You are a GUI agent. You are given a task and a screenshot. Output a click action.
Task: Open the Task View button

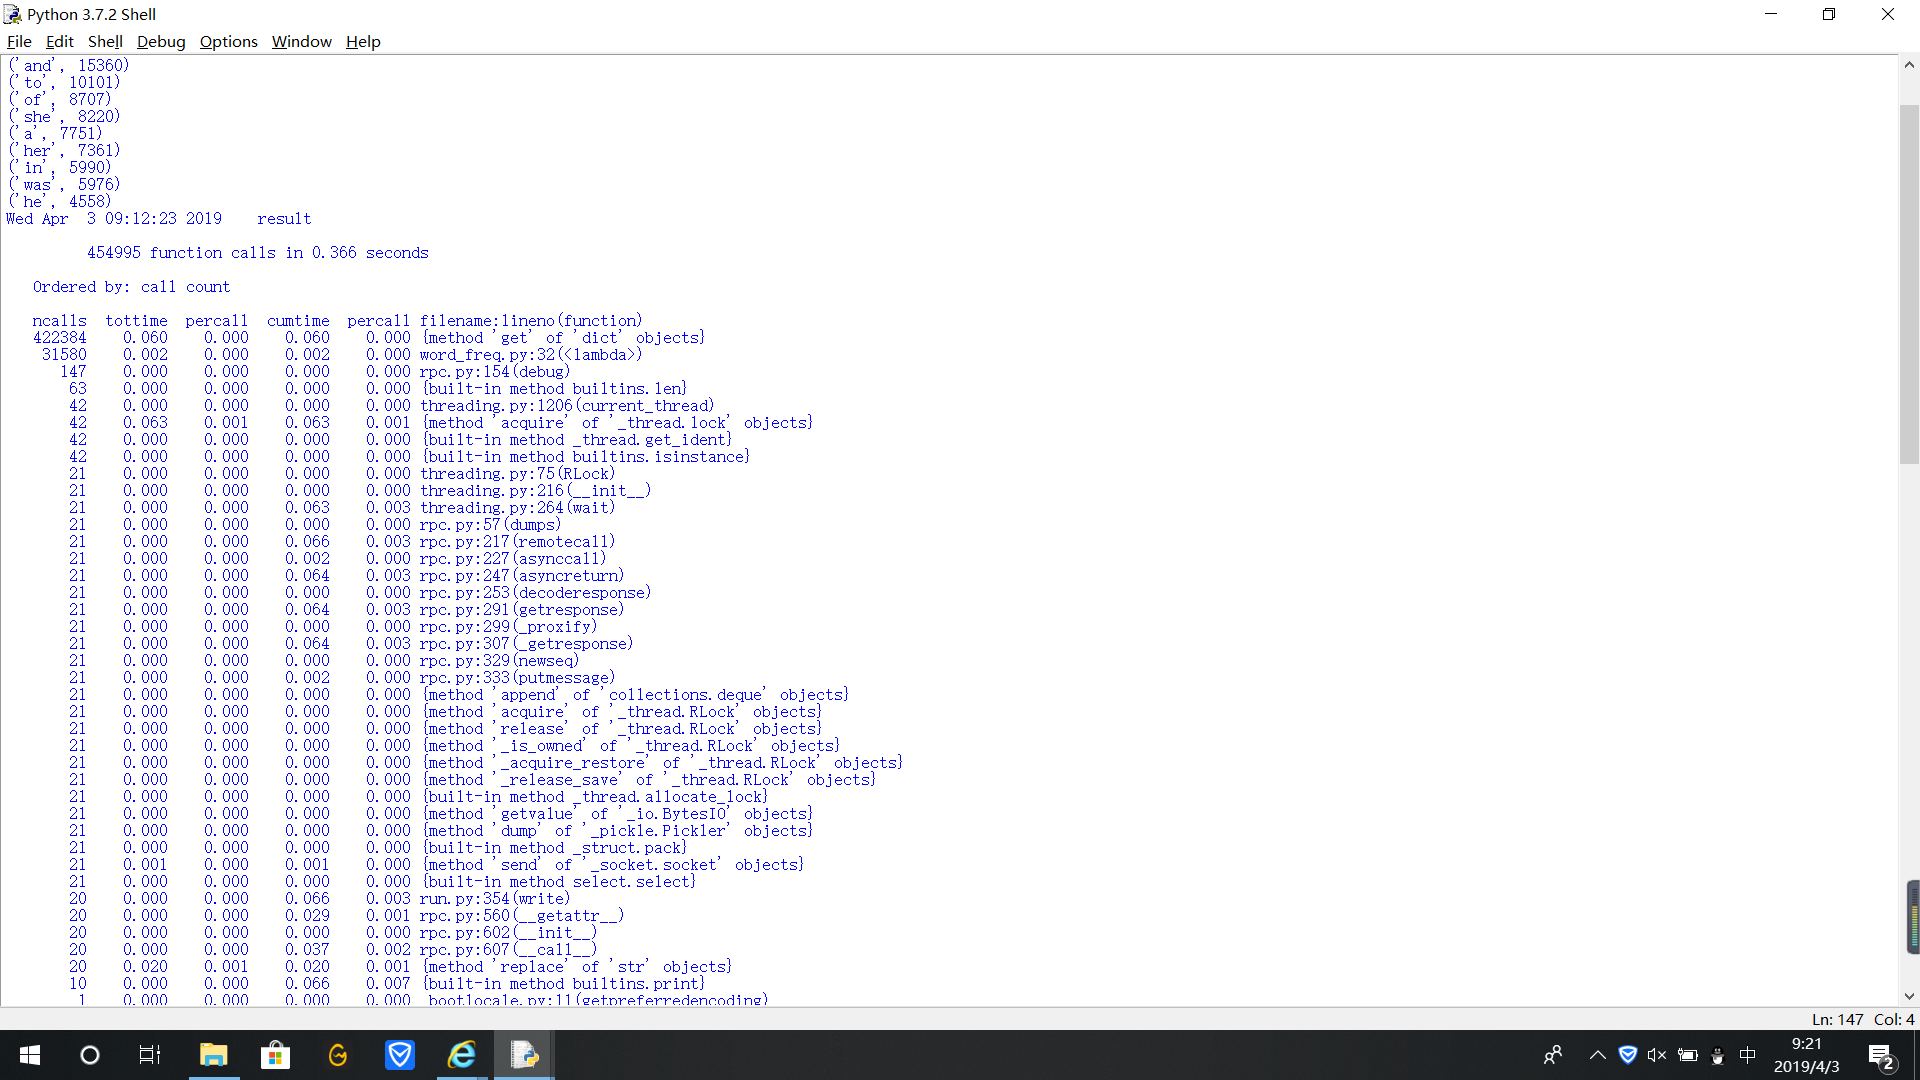click(150, 1055)
